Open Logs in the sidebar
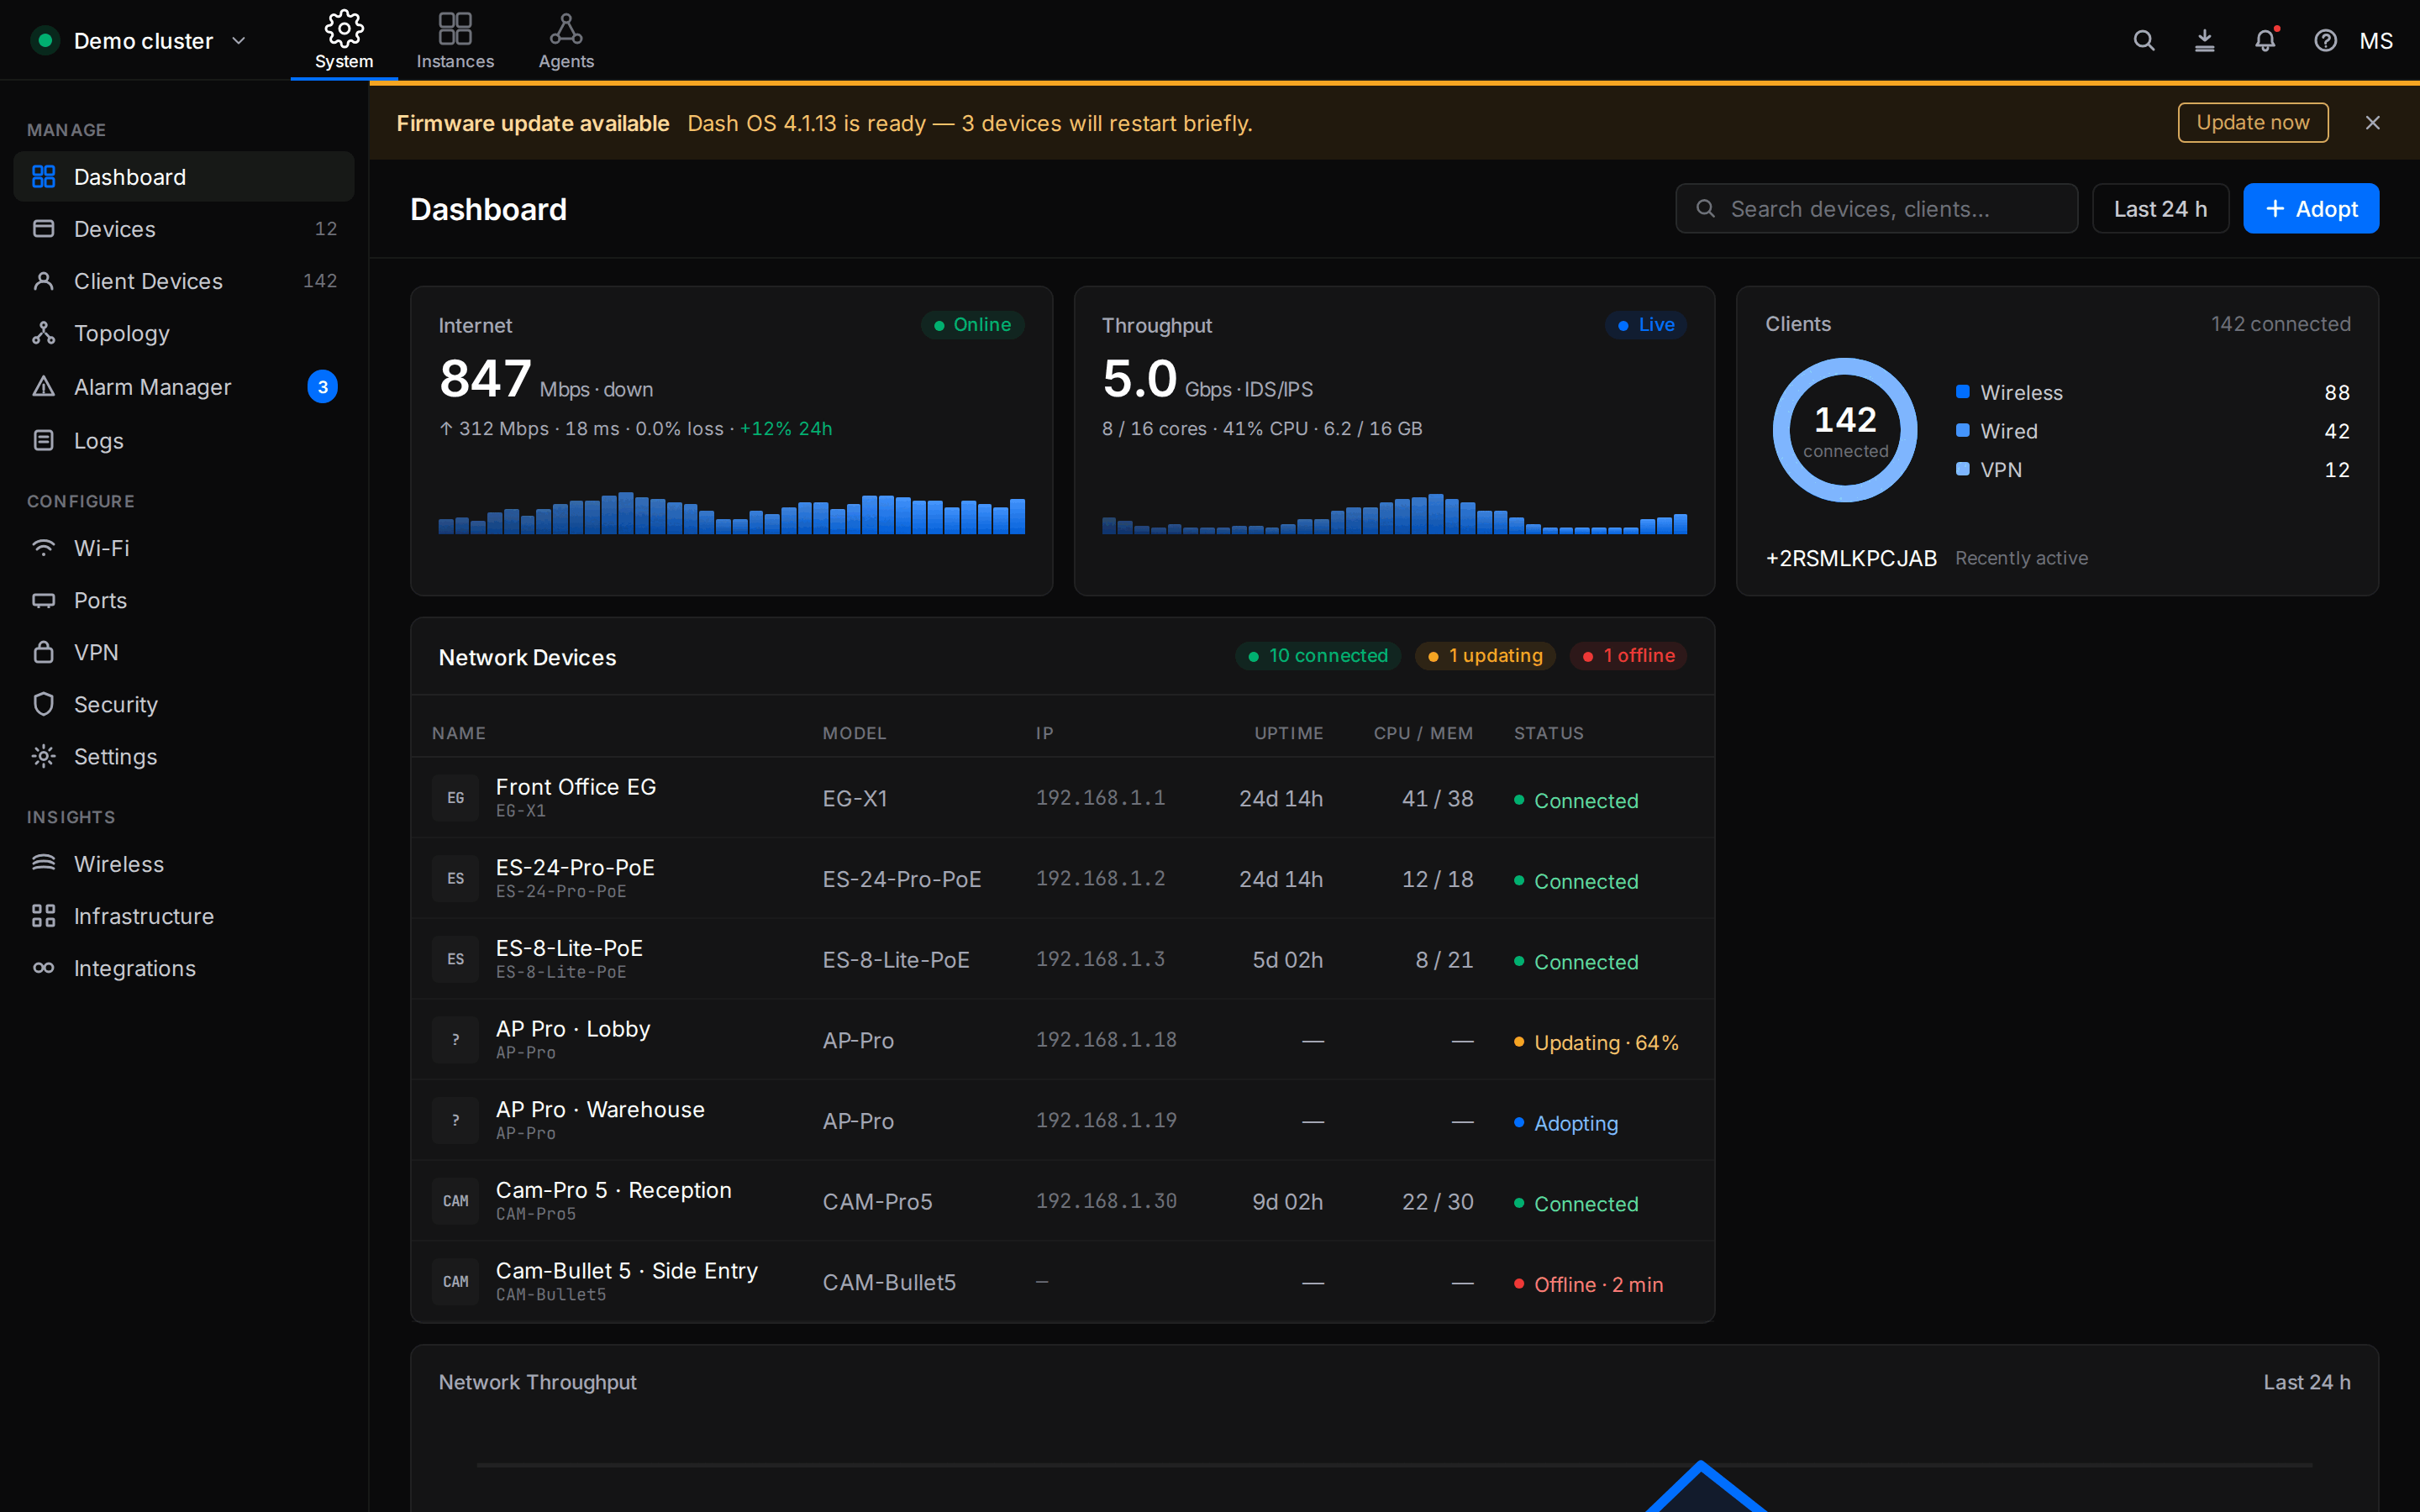Viewport: 2420px width, 1512px height. pos(184,440)
